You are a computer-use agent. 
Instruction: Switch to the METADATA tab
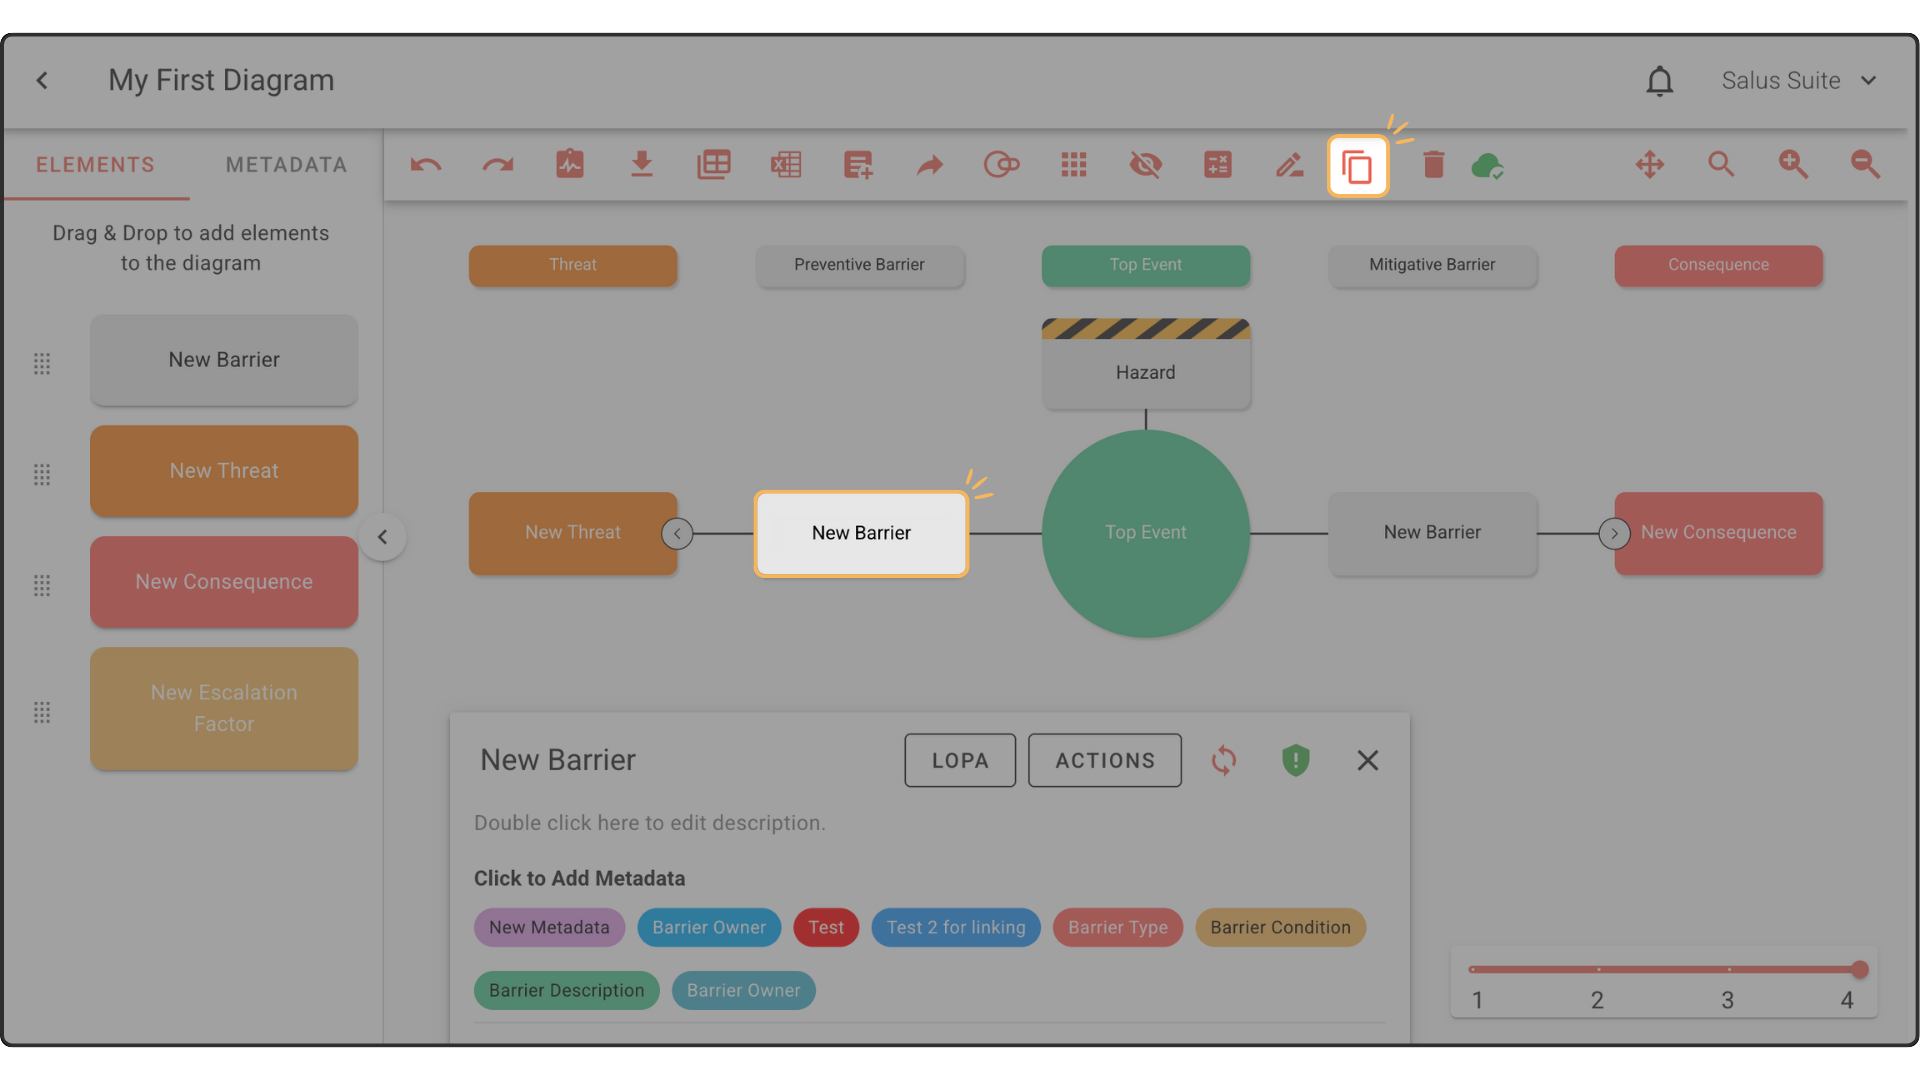click(286, 165)
